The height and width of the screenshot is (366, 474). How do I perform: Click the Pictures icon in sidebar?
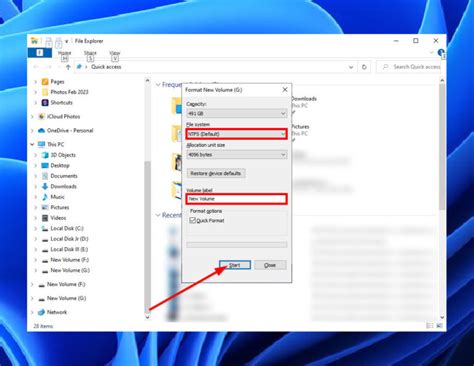point(45,207)
